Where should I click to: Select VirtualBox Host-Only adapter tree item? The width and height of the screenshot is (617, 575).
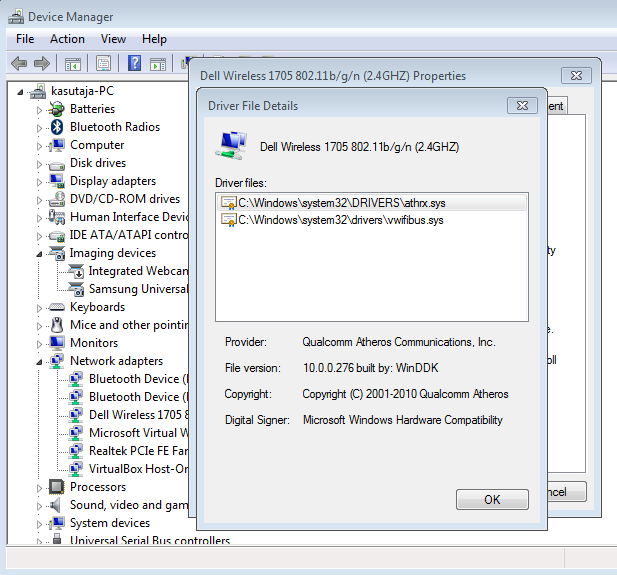click(139, 469)
